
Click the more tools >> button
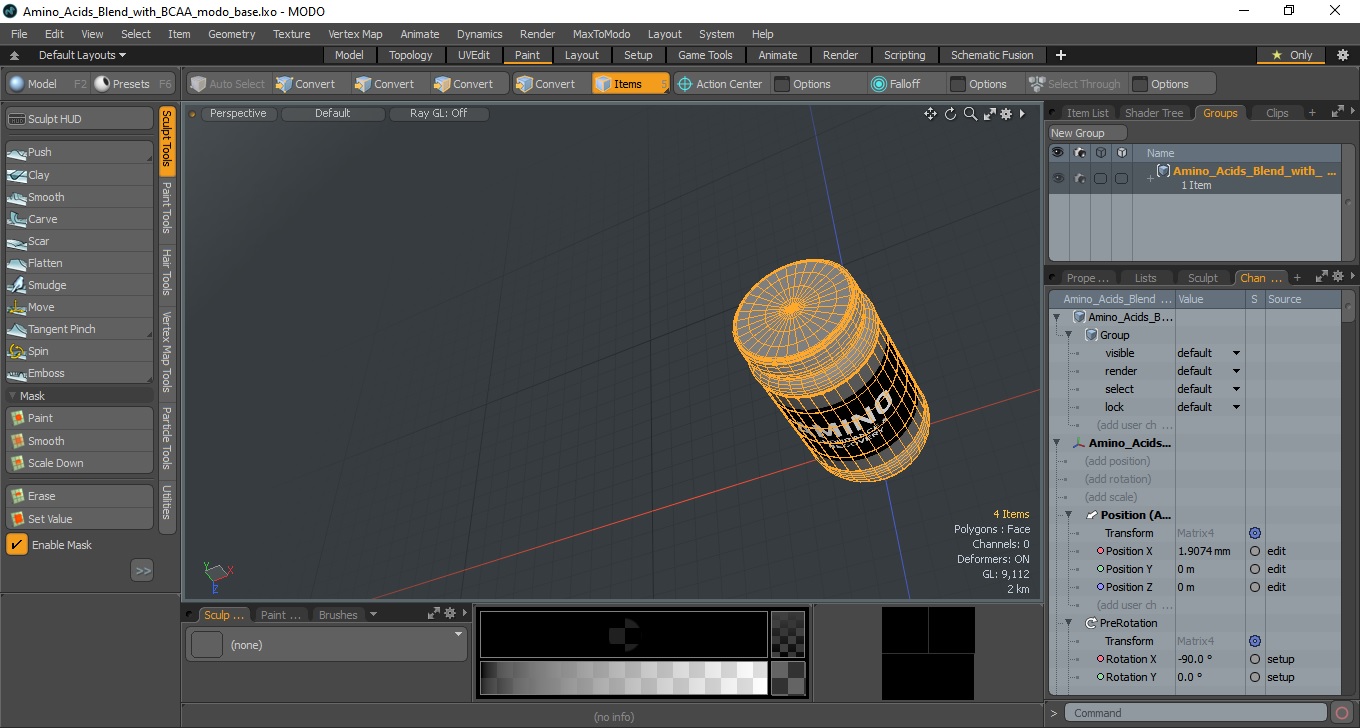point(142,571)
